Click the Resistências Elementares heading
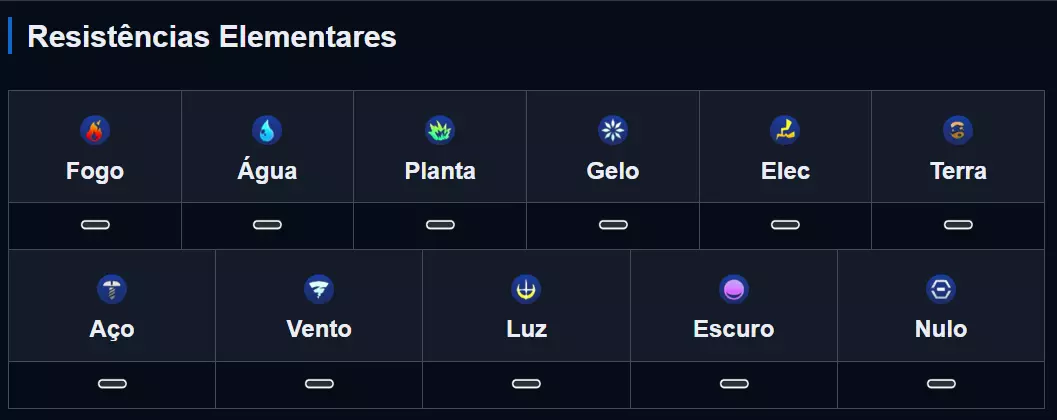This screenshot has width=1057, height=420. coord(212,37)
